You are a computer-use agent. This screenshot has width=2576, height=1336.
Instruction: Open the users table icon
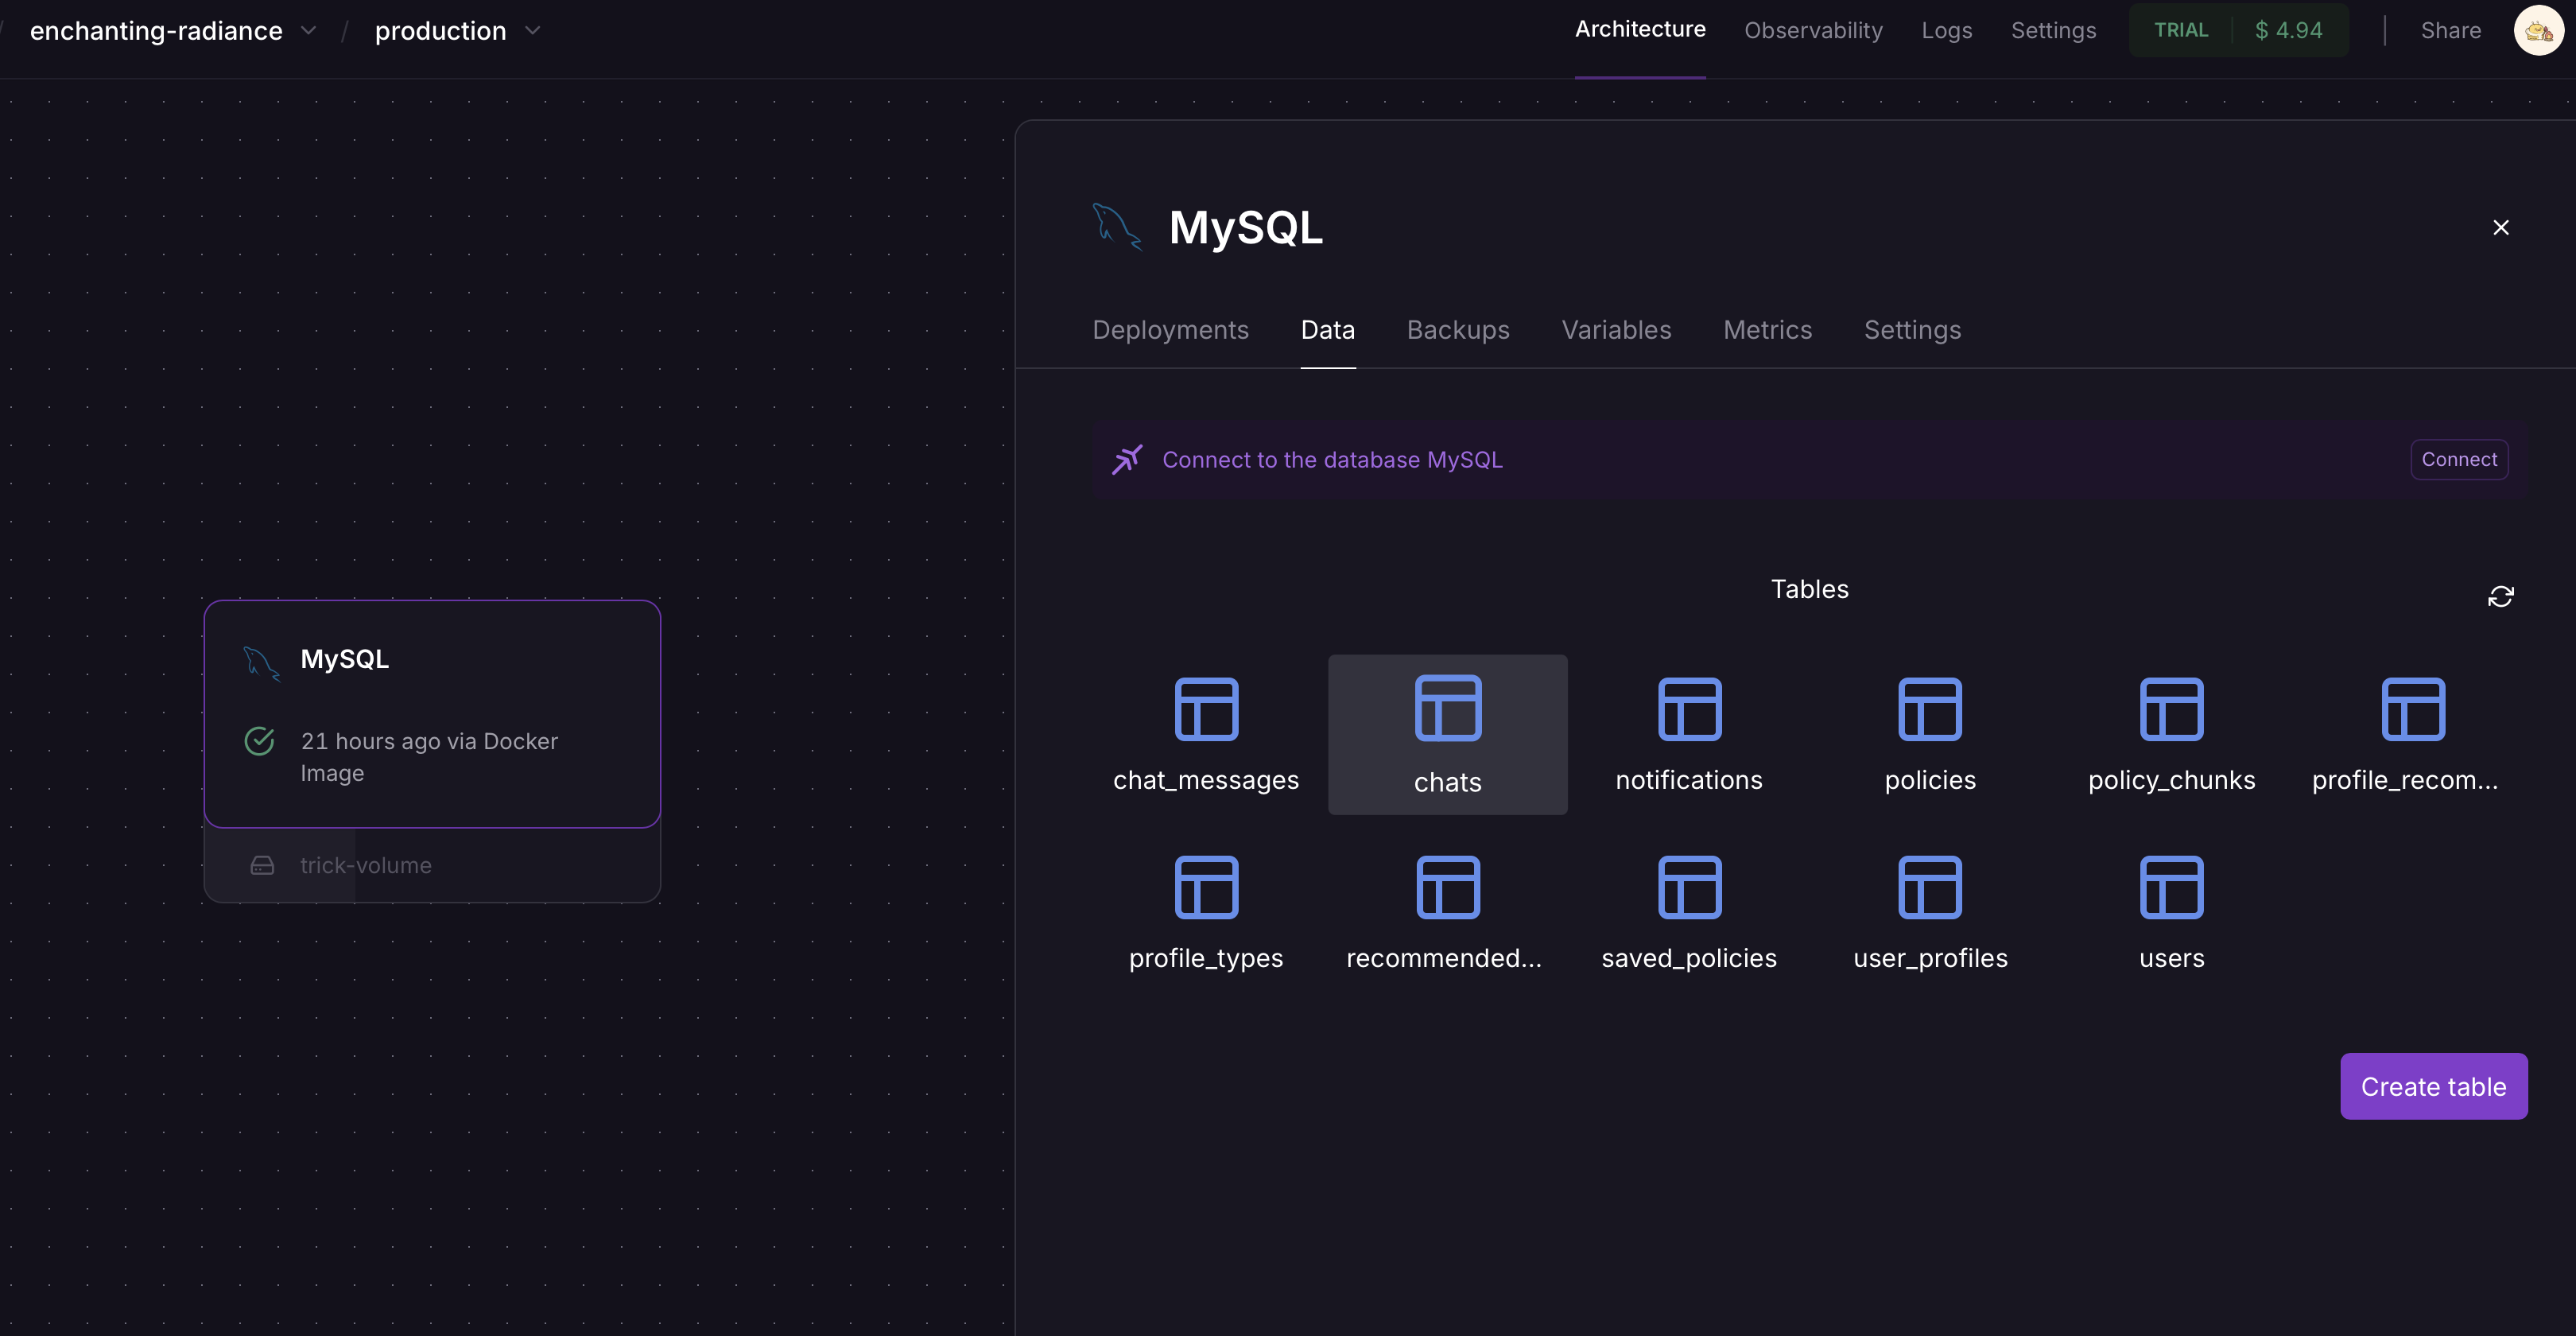point(2171,887)
